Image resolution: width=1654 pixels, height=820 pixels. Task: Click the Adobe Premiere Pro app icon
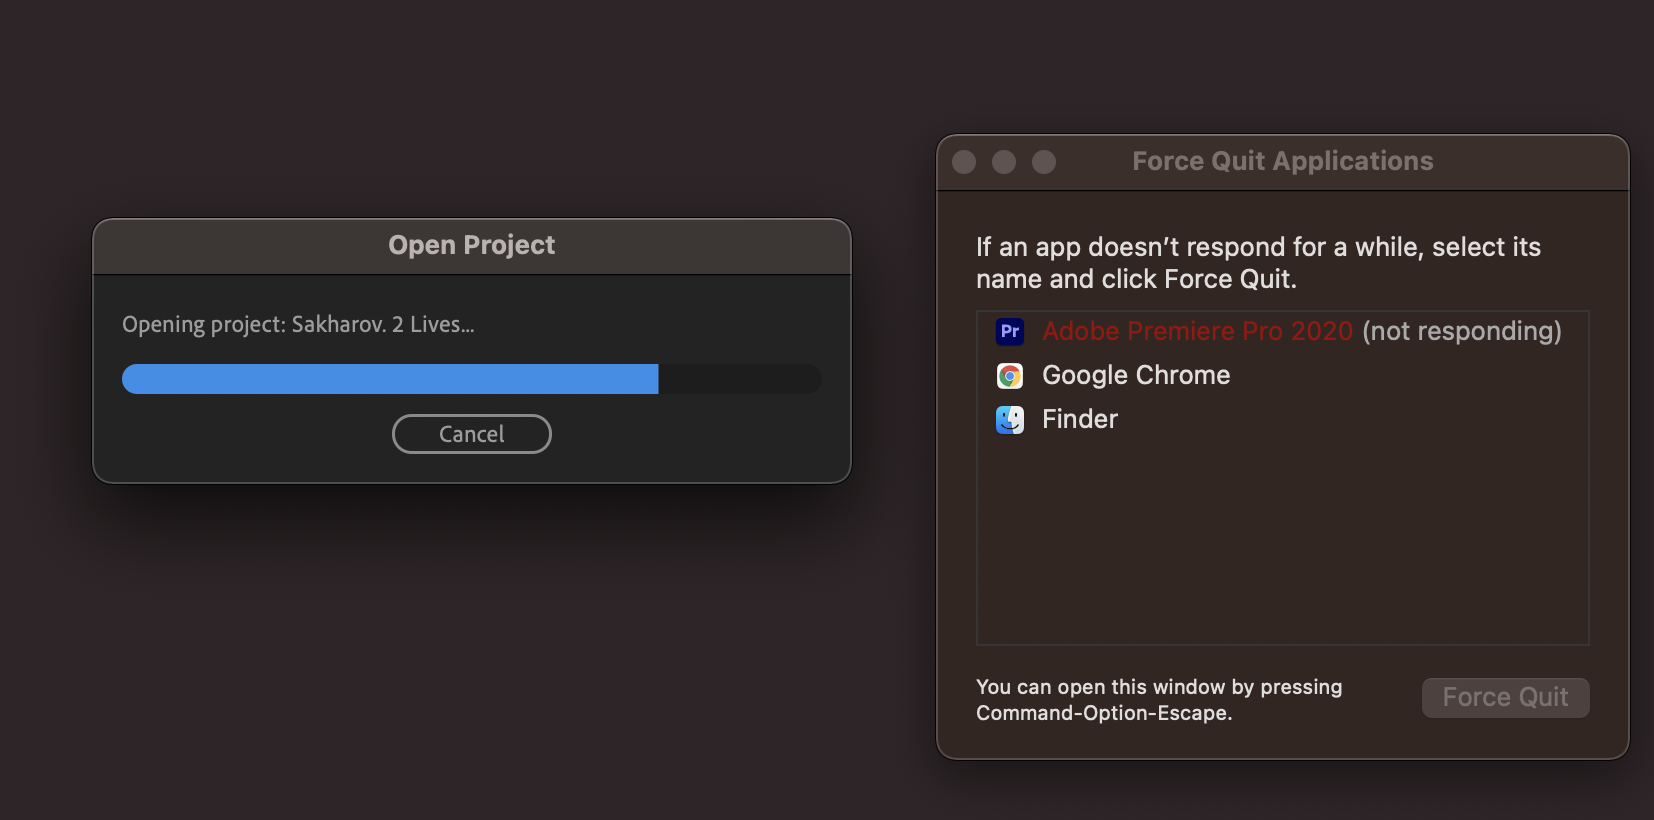[x=1011, y=331]
